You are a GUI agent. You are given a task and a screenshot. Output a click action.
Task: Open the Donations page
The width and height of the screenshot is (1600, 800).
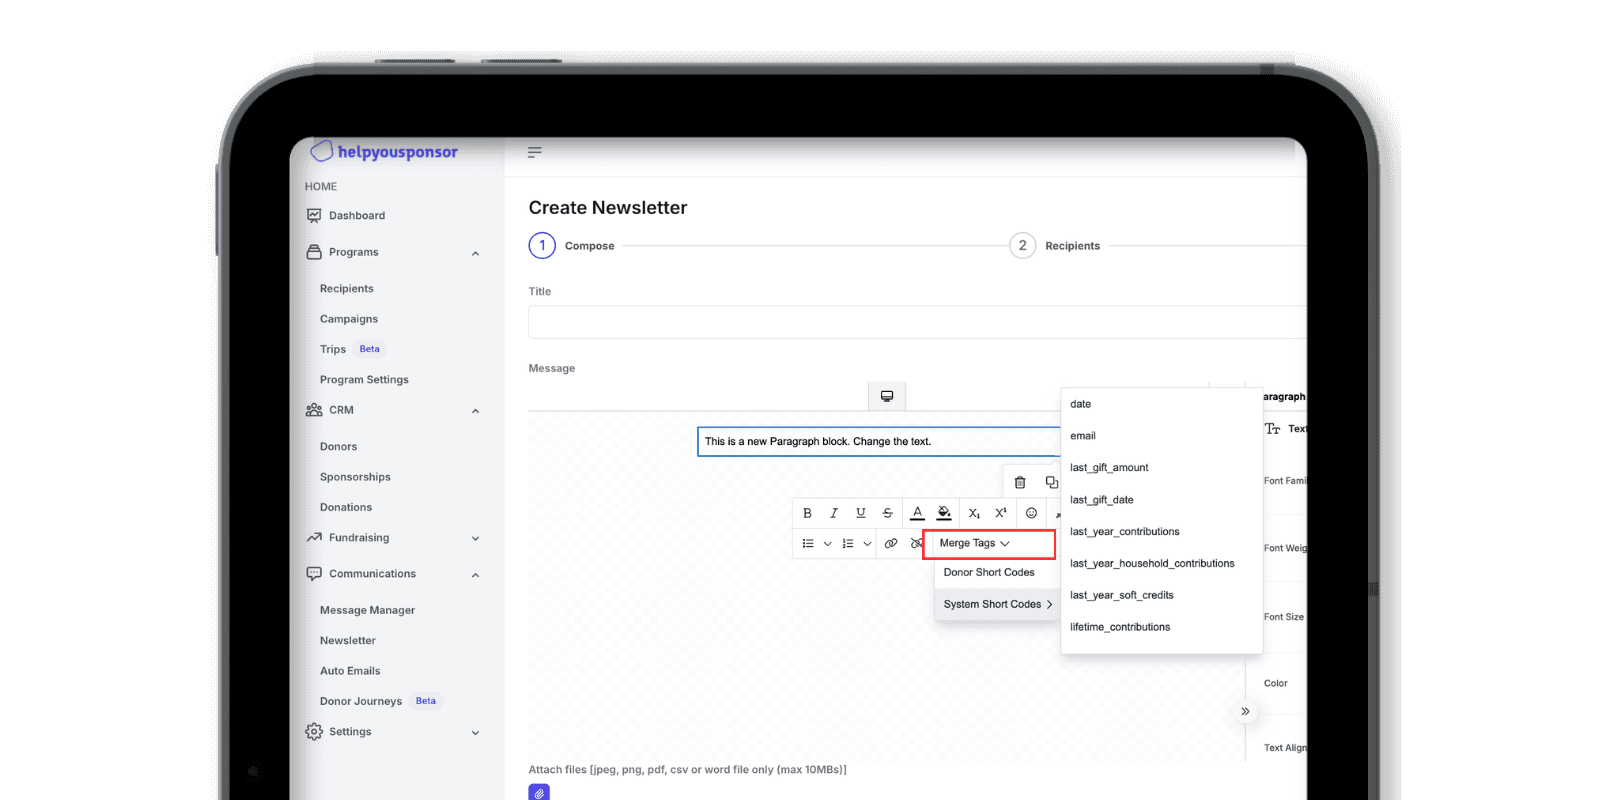click(346, 508)
